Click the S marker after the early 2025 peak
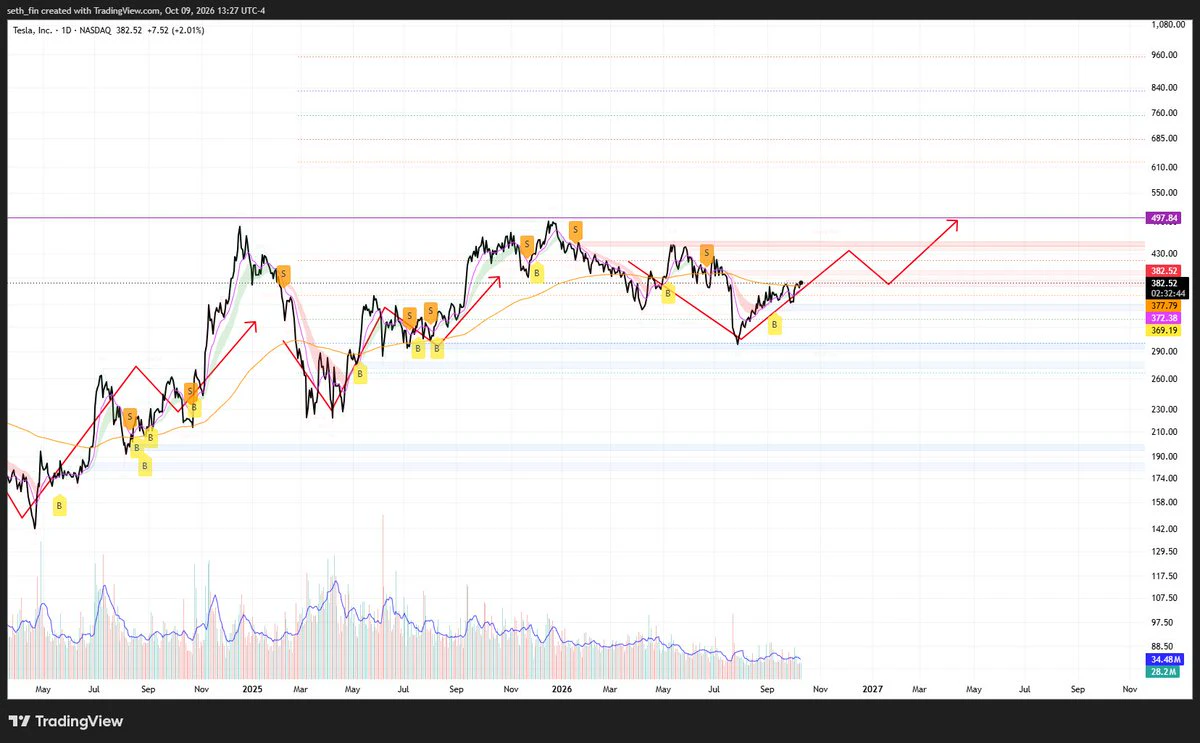 pyautogui.click(x=284, y=273)
